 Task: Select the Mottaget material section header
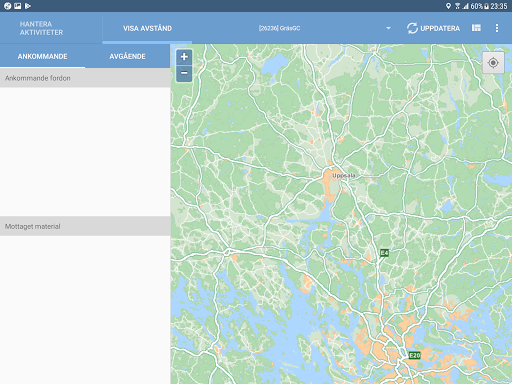click(85, 226)
